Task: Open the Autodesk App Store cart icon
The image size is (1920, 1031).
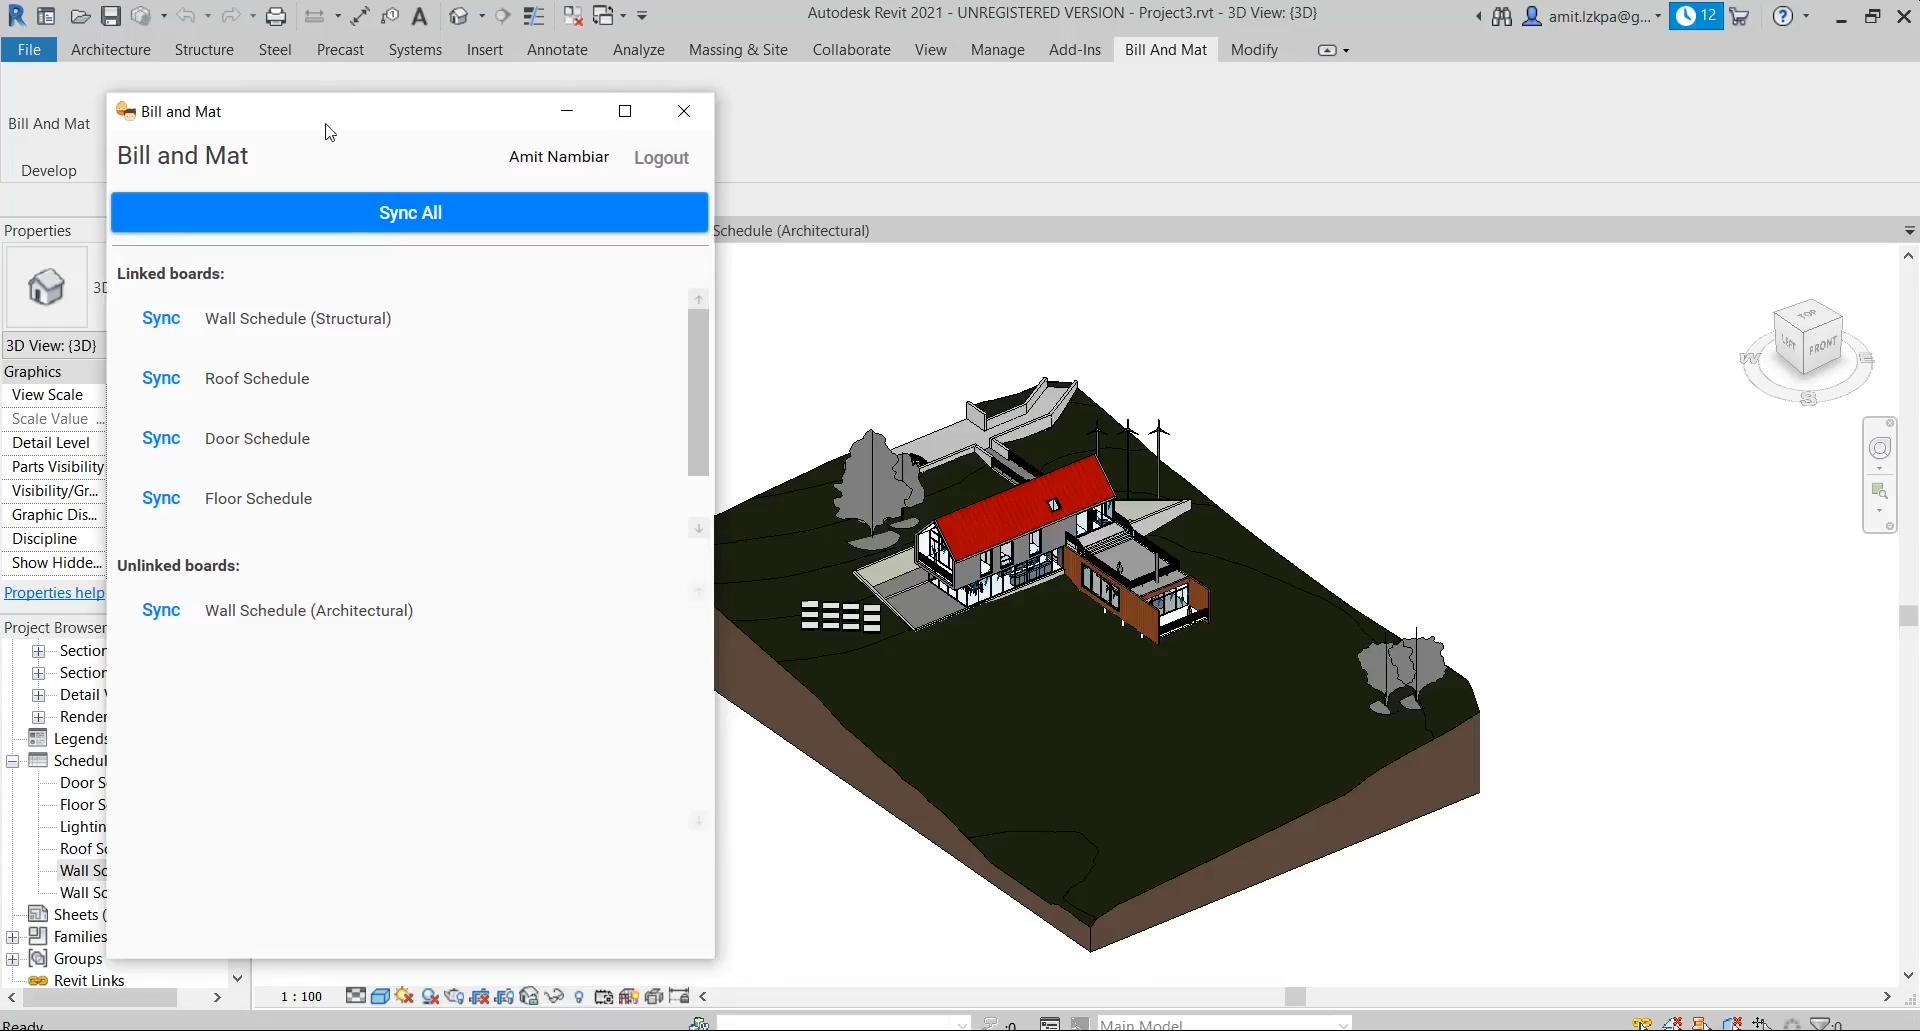Action: point(1740,16)
